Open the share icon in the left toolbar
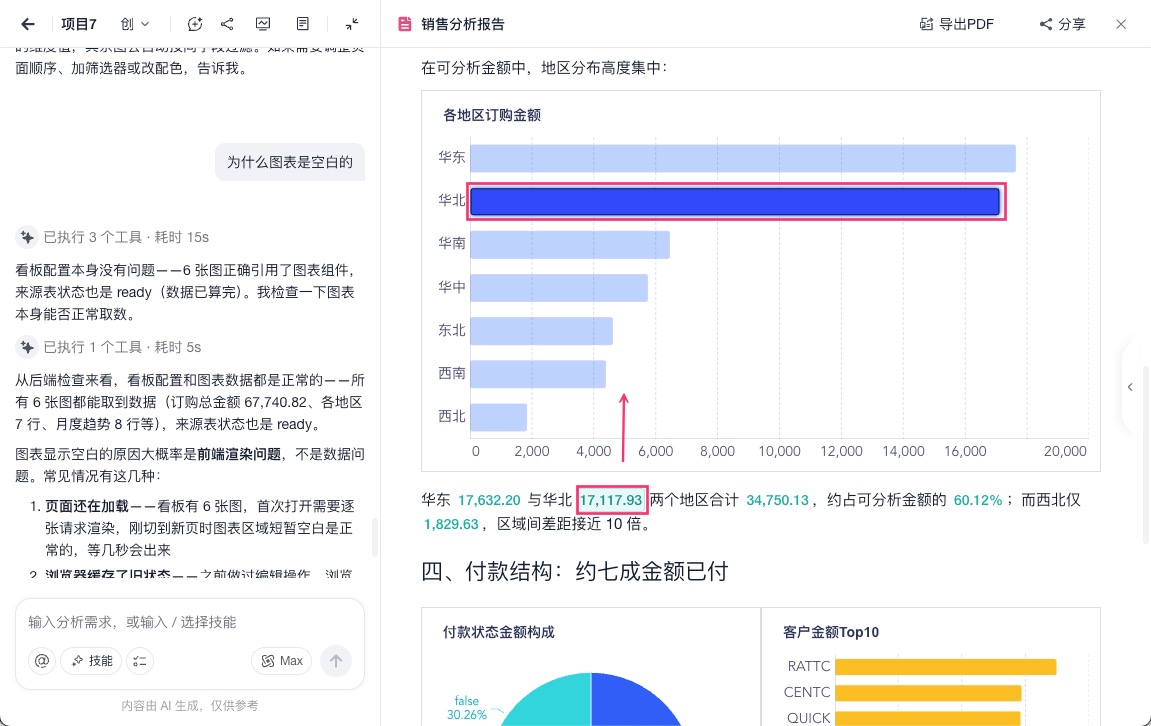1151x726 pixels. 228,24
